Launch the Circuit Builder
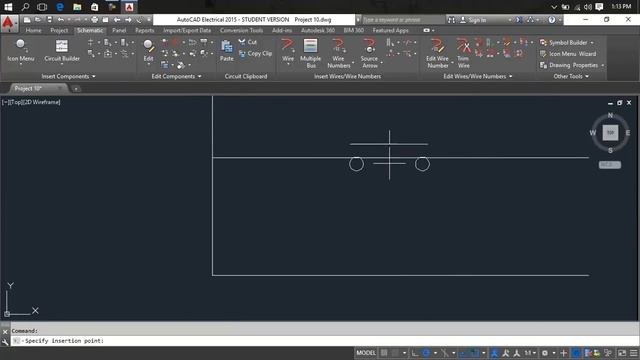The height and width of the screenshot is (360, 640). coord(62,51)
